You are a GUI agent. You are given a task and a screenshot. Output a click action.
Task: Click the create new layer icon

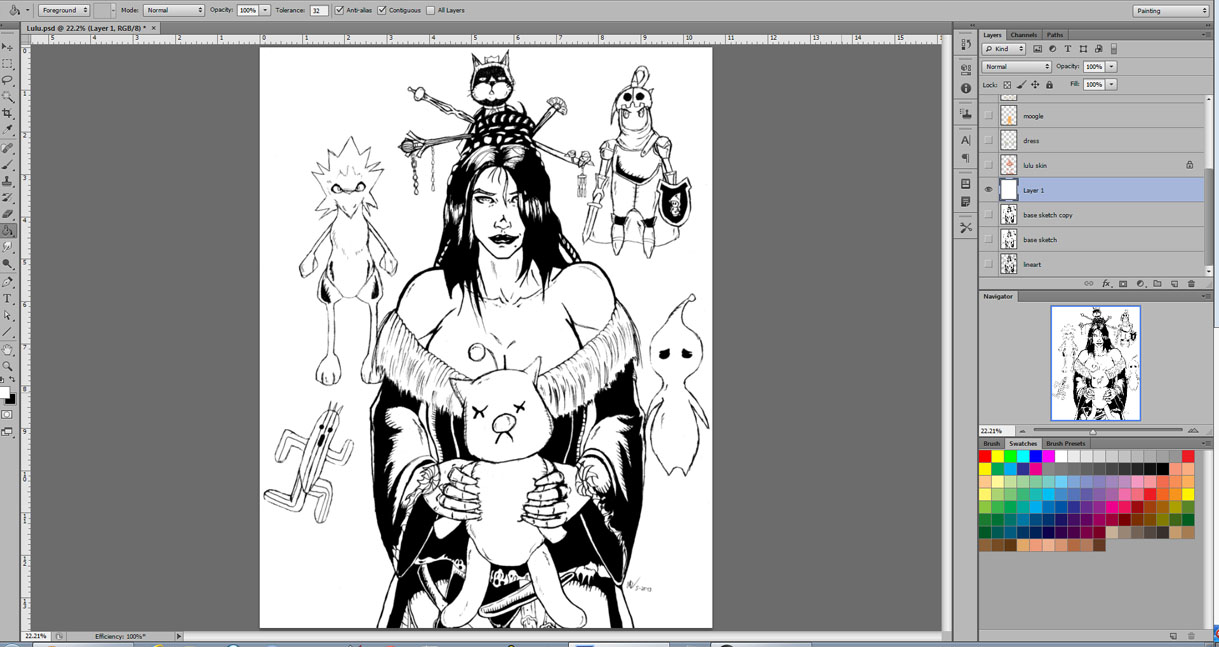point(1174,284)
